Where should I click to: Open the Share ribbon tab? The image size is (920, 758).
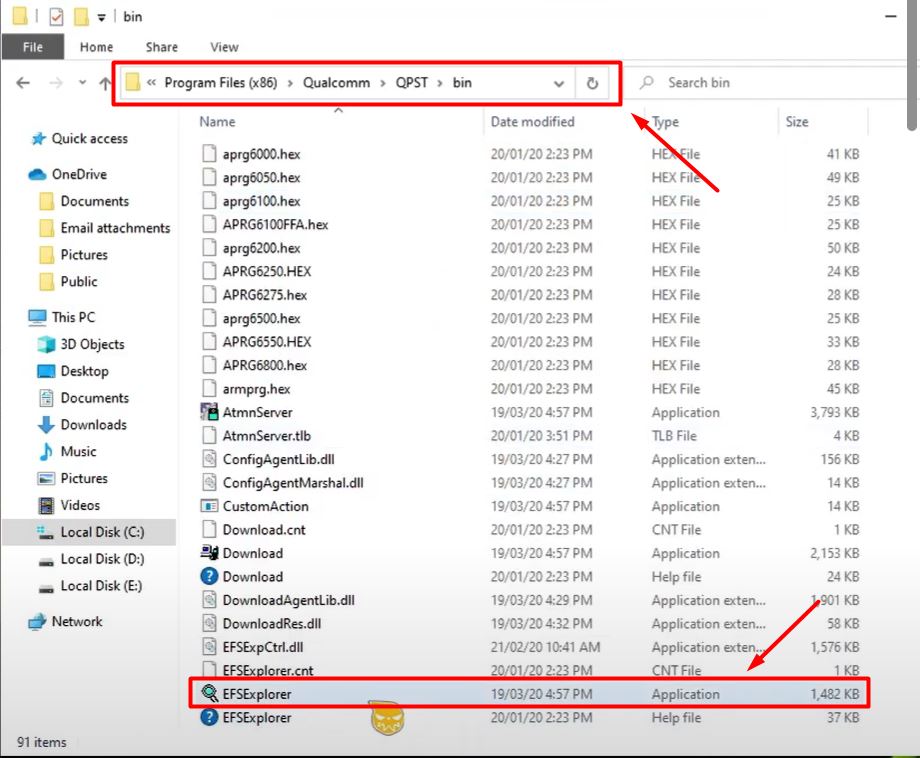tap(161, 47)
